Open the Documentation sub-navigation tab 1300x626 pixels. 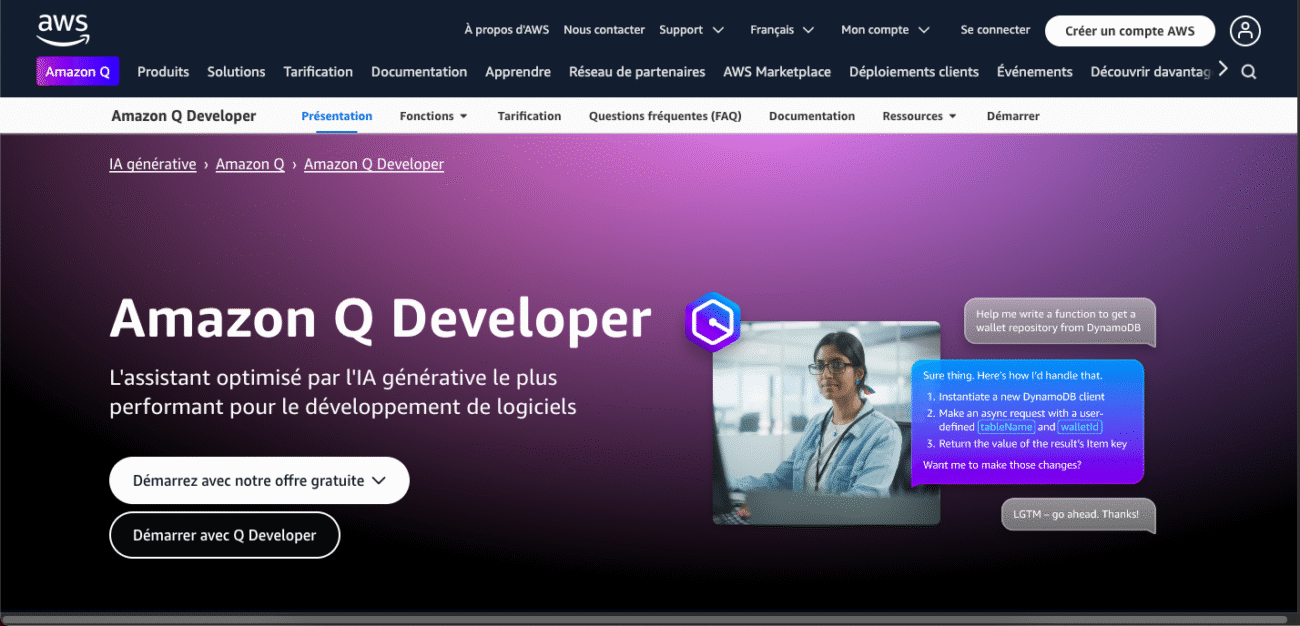tap(812, 116)
